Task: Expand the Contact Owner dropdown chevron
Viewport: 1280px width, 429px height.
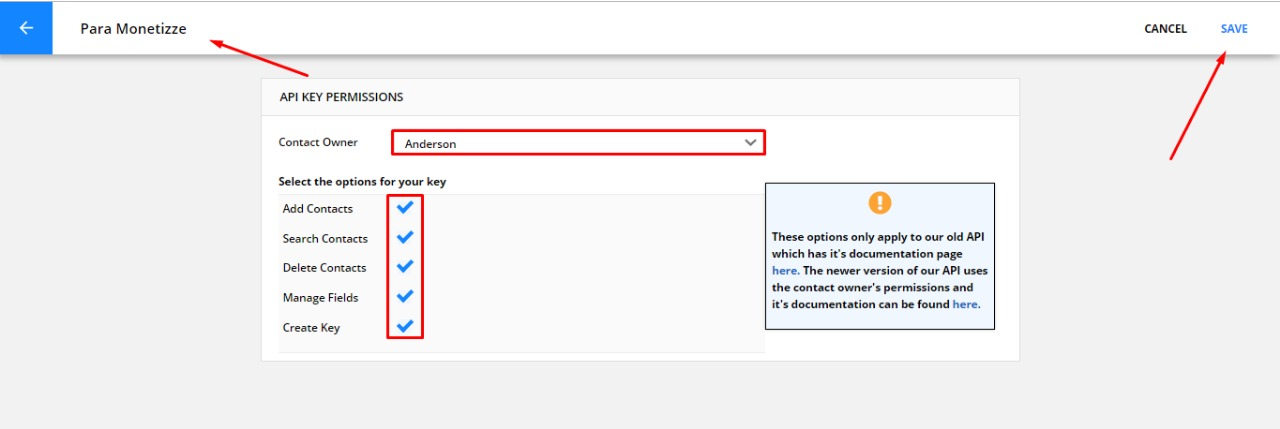Action: click(x=751, y=143)
